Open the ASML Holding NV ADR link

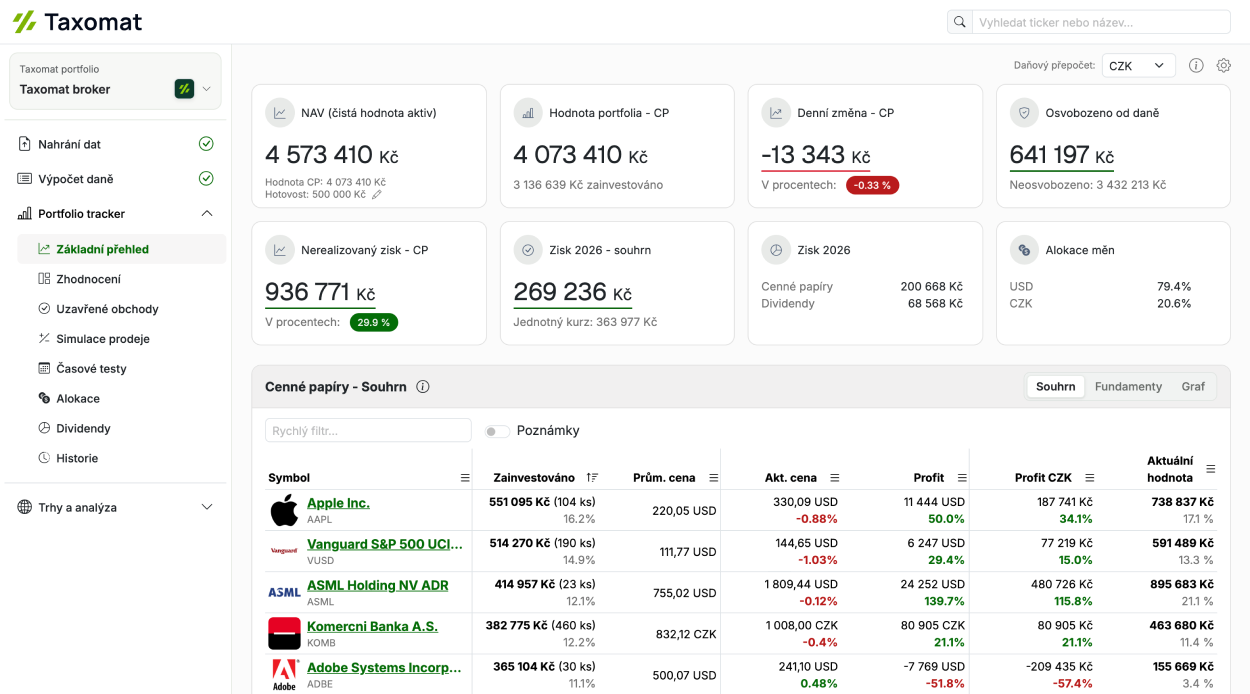[377, 585]
